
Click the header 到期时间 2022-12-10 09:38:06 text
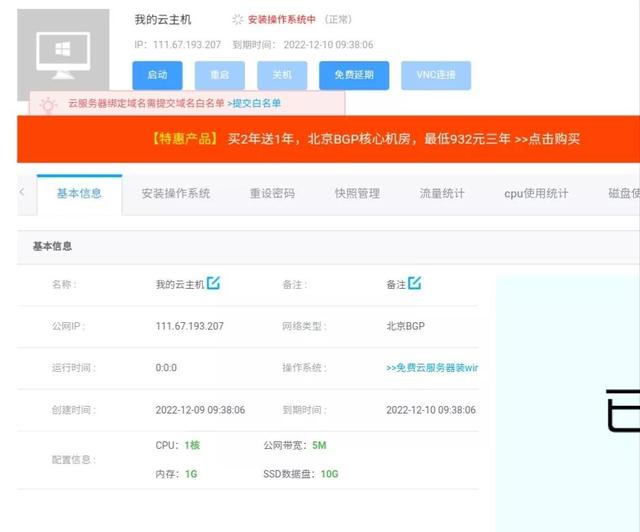(x=303, y=45)
